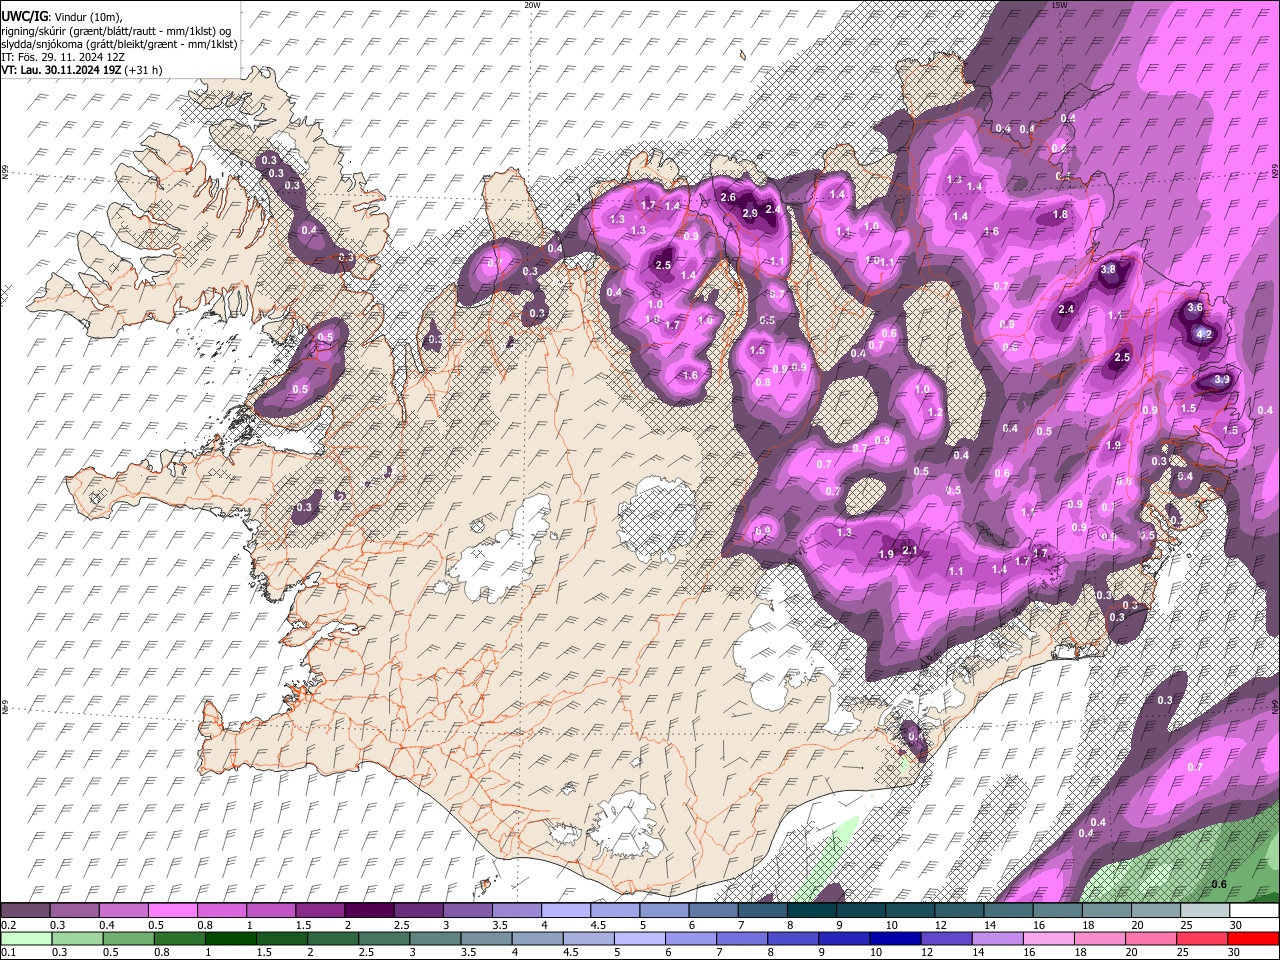Click the 2.1 value label on the map
Image resolution: width=1280 pixels, height=960 pixels.
pos(910,550)
